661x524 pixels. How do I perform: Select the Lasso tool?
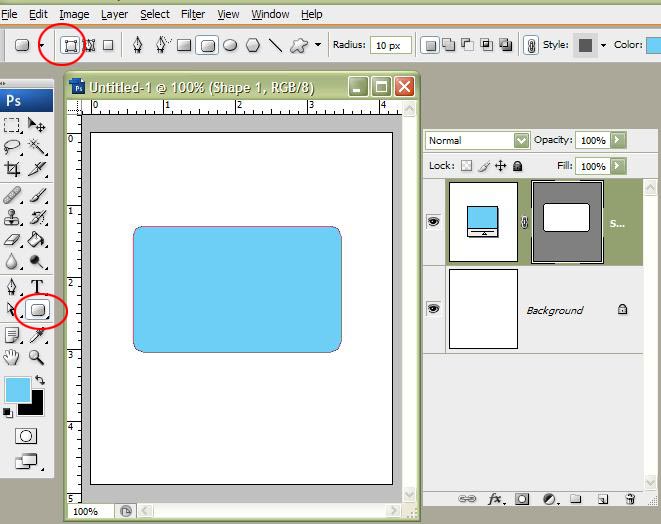coord(13,148)
